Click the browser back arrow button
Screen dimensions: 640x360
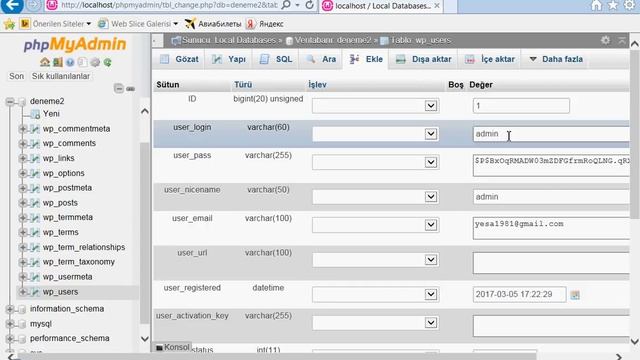point(12,5)
